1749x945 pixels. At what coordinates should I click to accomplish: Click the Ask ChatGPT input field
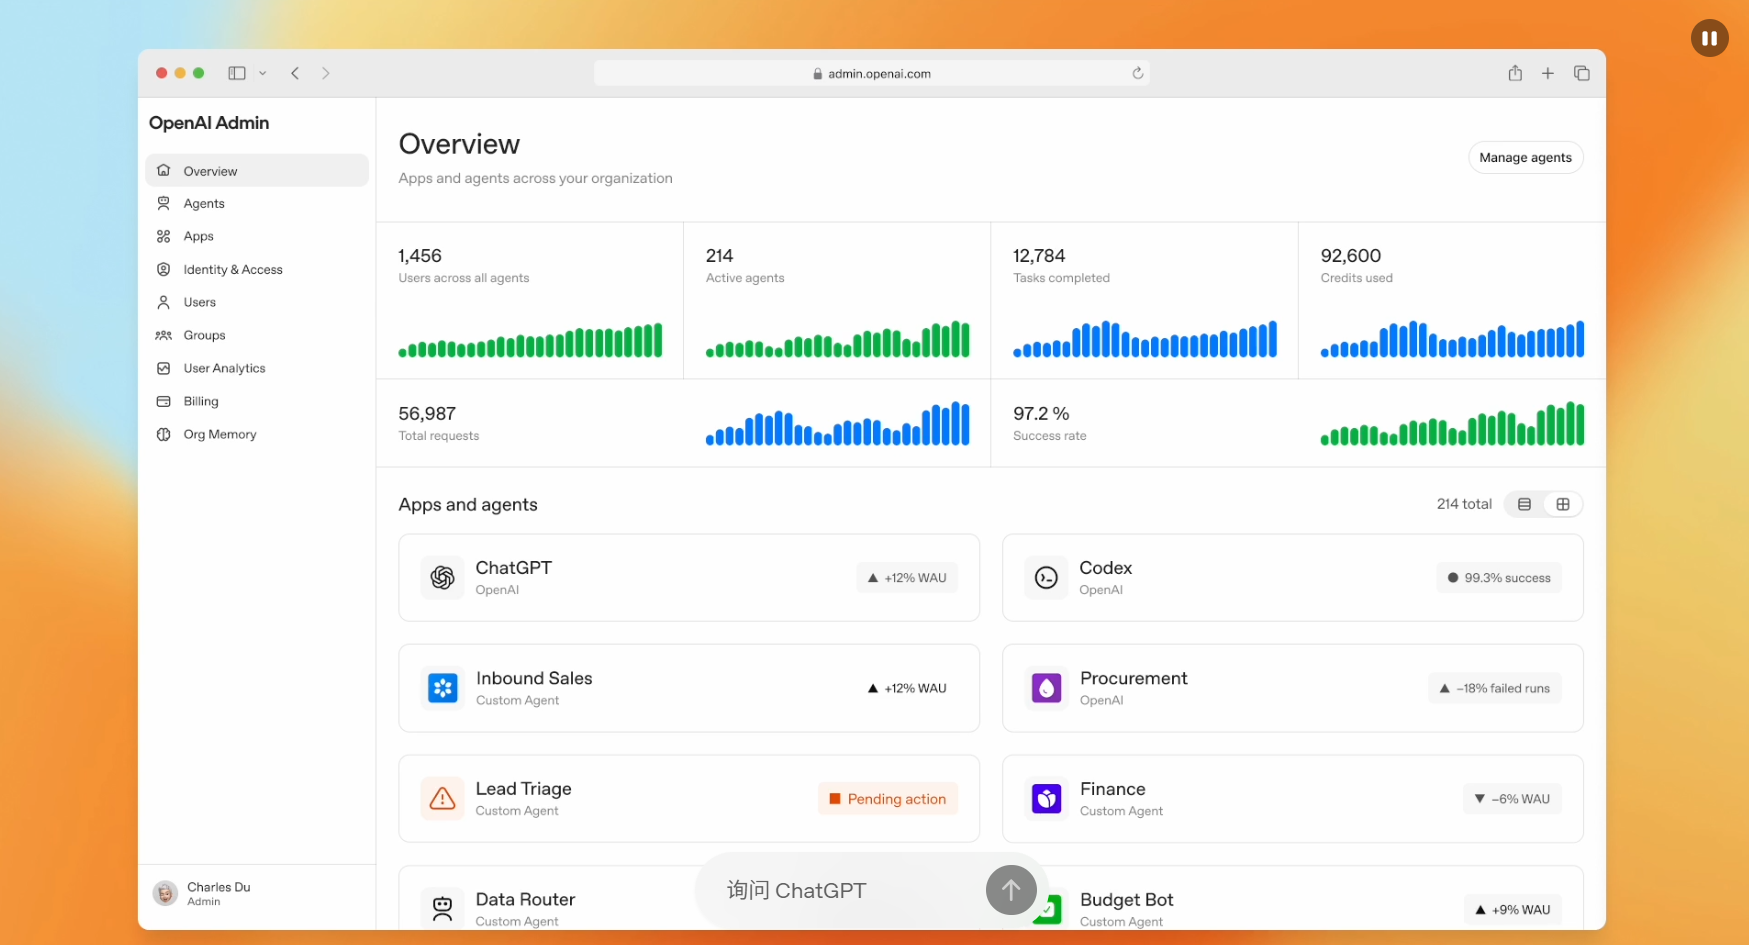840,890
